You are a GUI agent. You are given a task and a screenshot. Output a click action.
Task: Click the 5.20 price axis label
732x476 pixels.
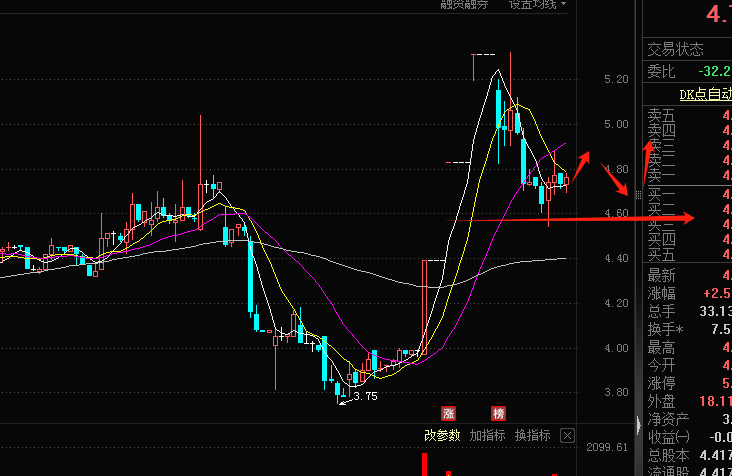tap(616, 79)
